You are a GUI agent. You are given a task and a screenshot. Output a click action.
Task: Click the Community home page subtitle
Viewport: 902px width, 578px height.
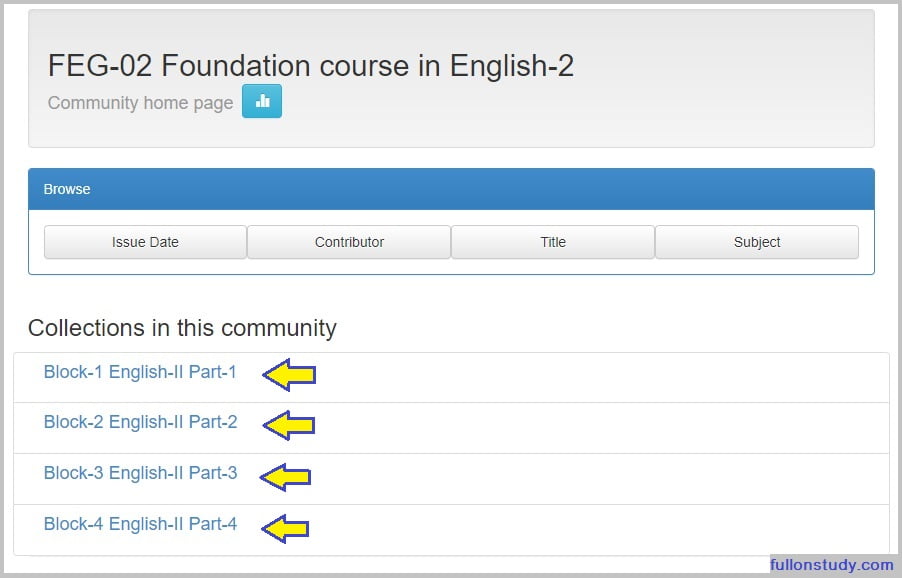140,103
